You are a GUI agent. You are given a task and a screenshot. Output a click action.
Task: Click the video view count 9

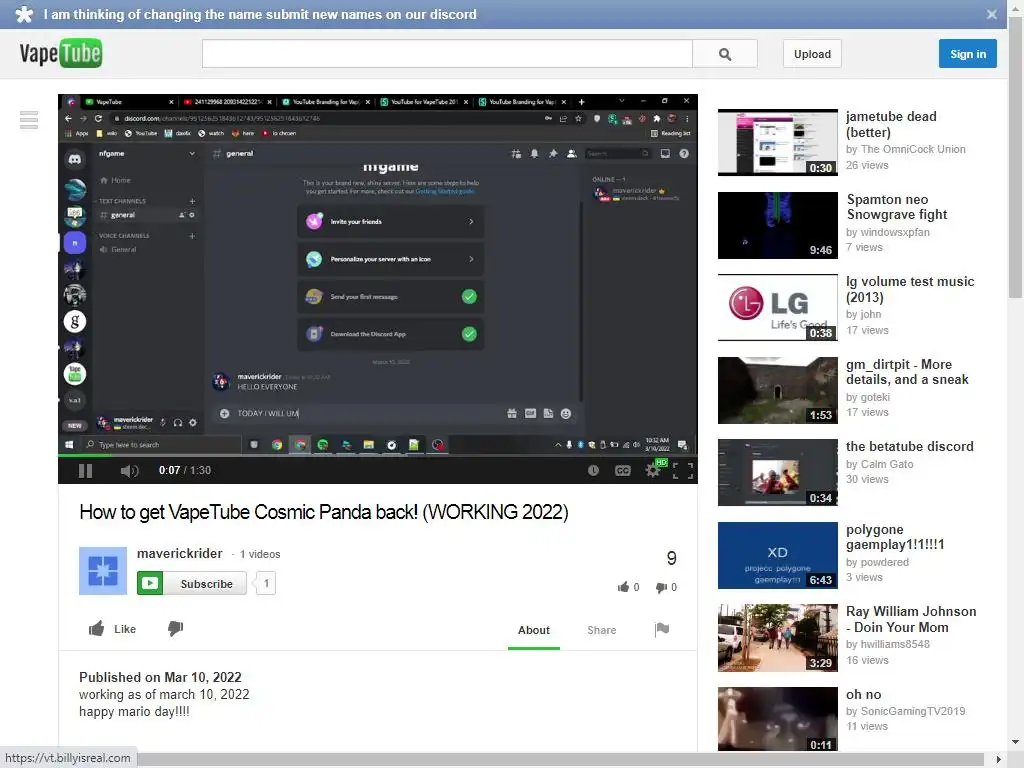671,558
